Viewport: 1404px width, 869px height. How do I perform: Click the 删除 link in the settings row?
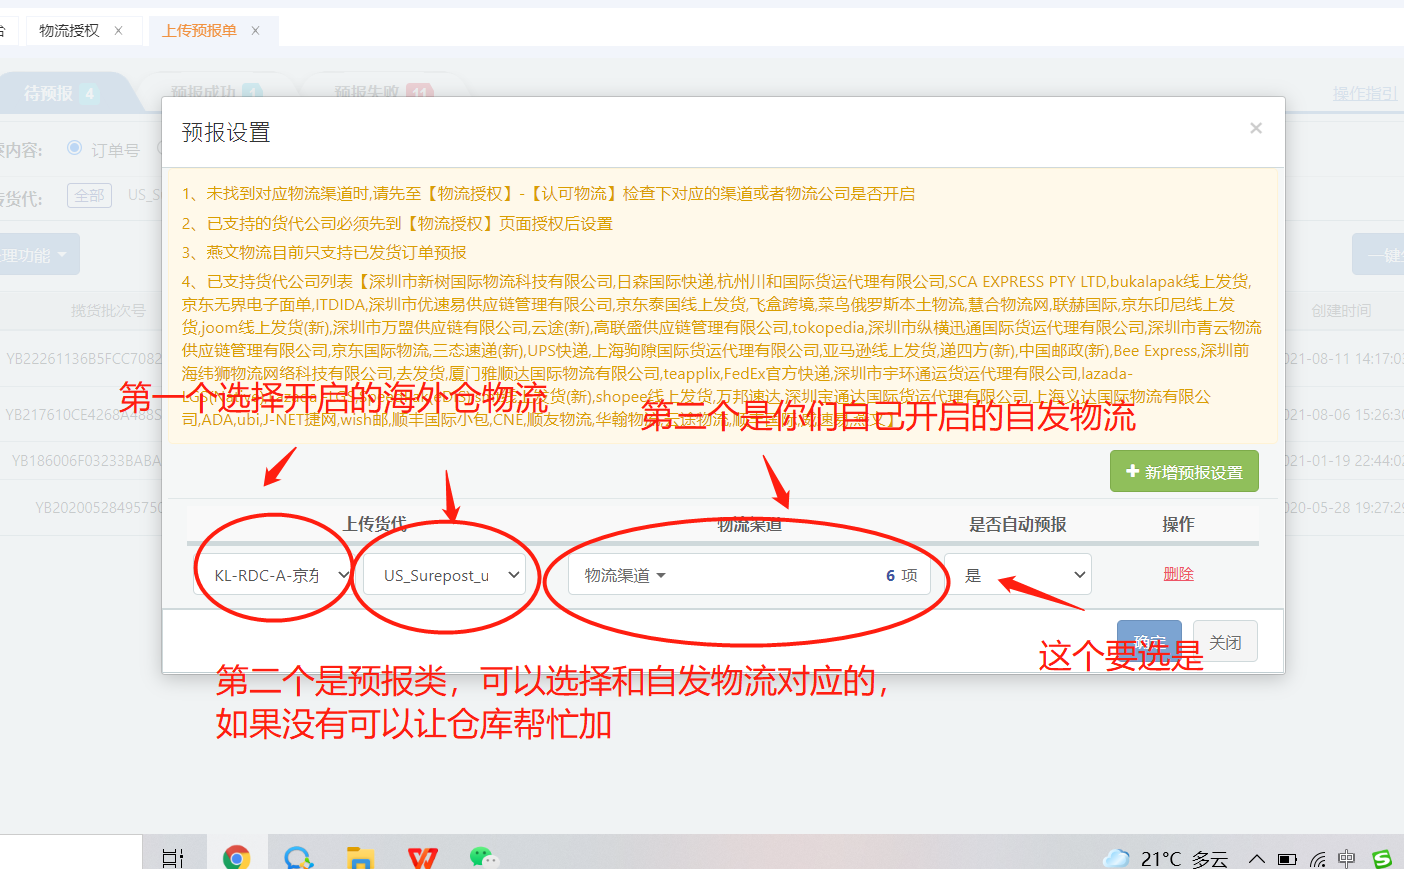[1178, 574]
